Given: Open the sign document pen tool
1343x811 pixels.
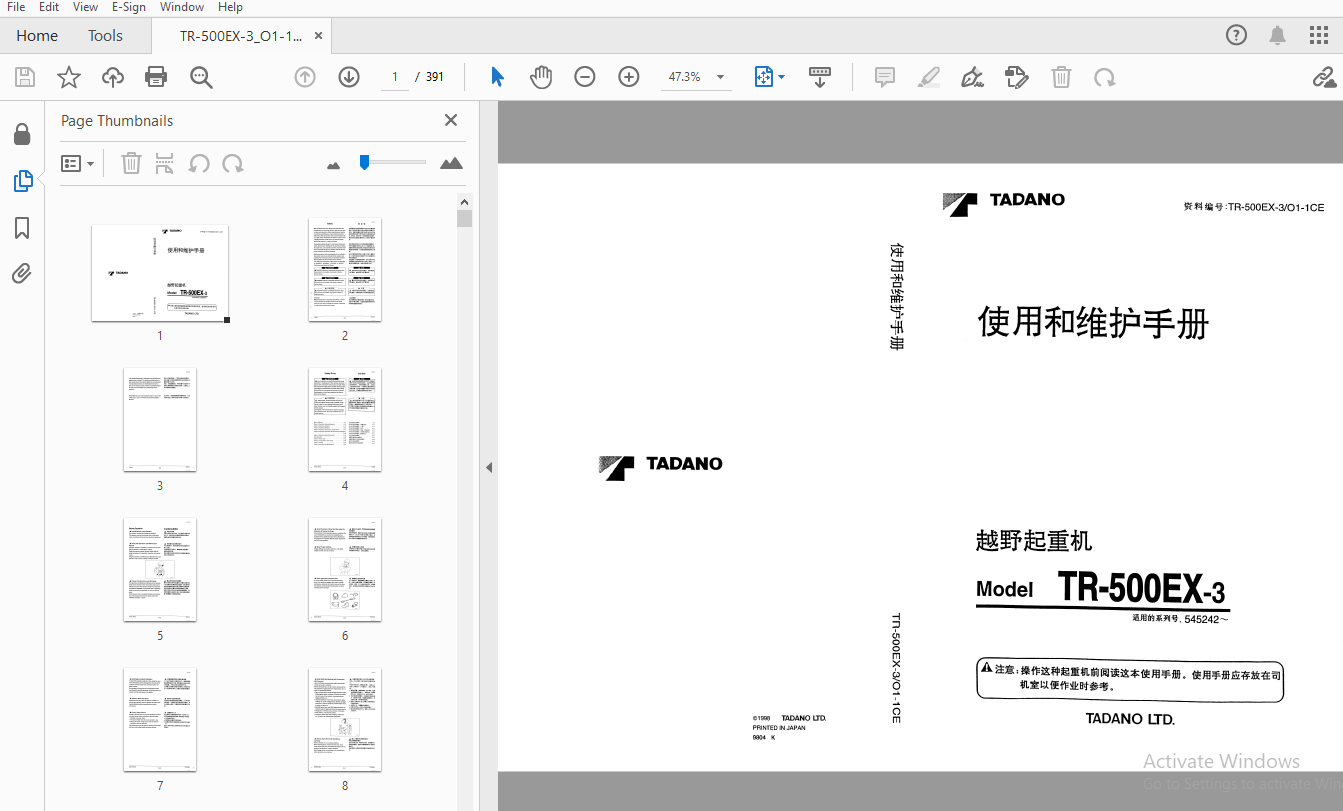Looking at the screenshot, I should pyautogui.click(x=972, y=77).
